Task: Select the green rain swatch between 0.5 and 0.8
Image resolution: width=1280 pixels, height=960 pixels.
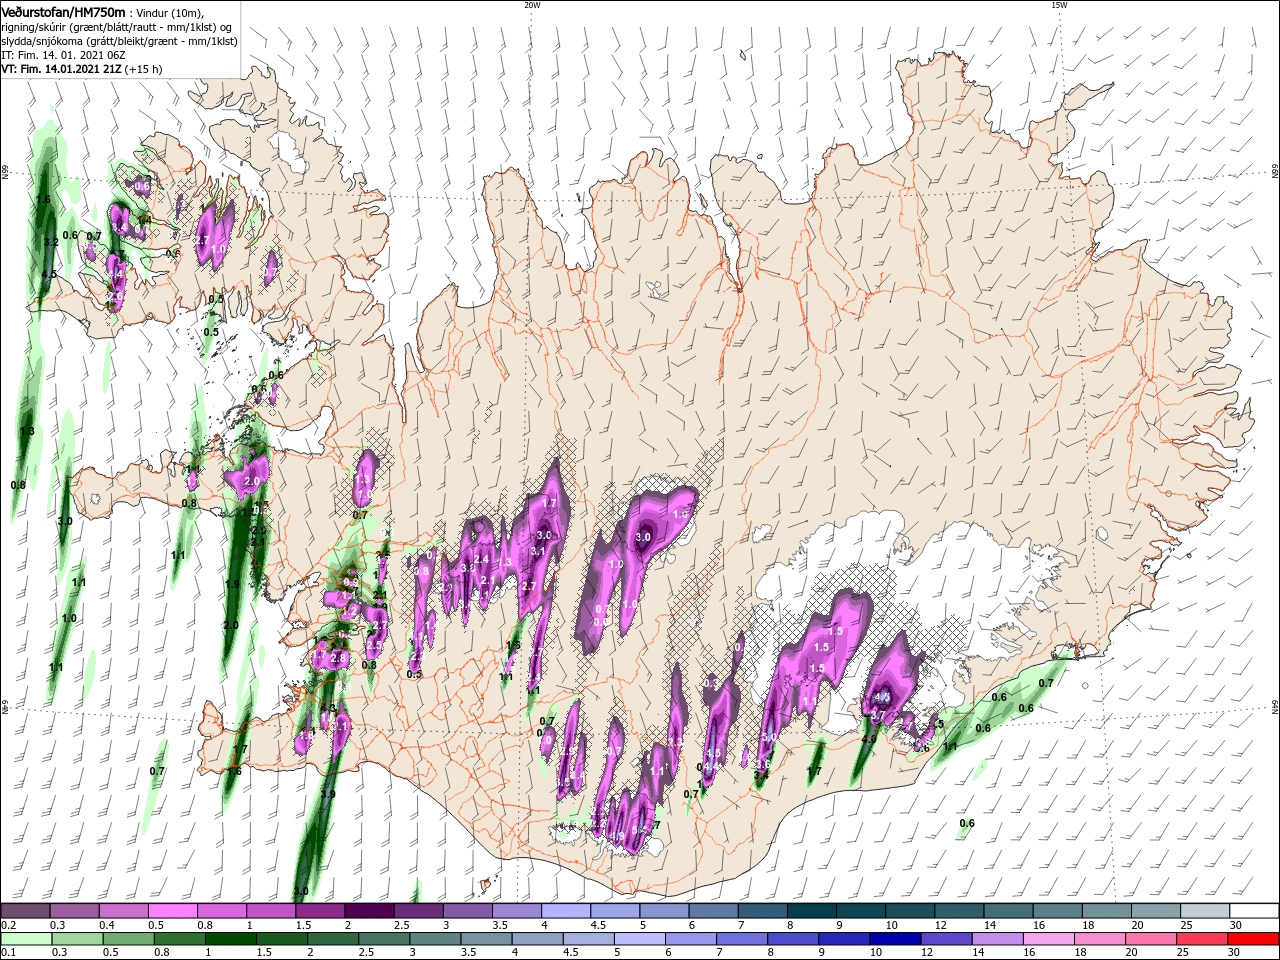Action: tap(128, 939)
